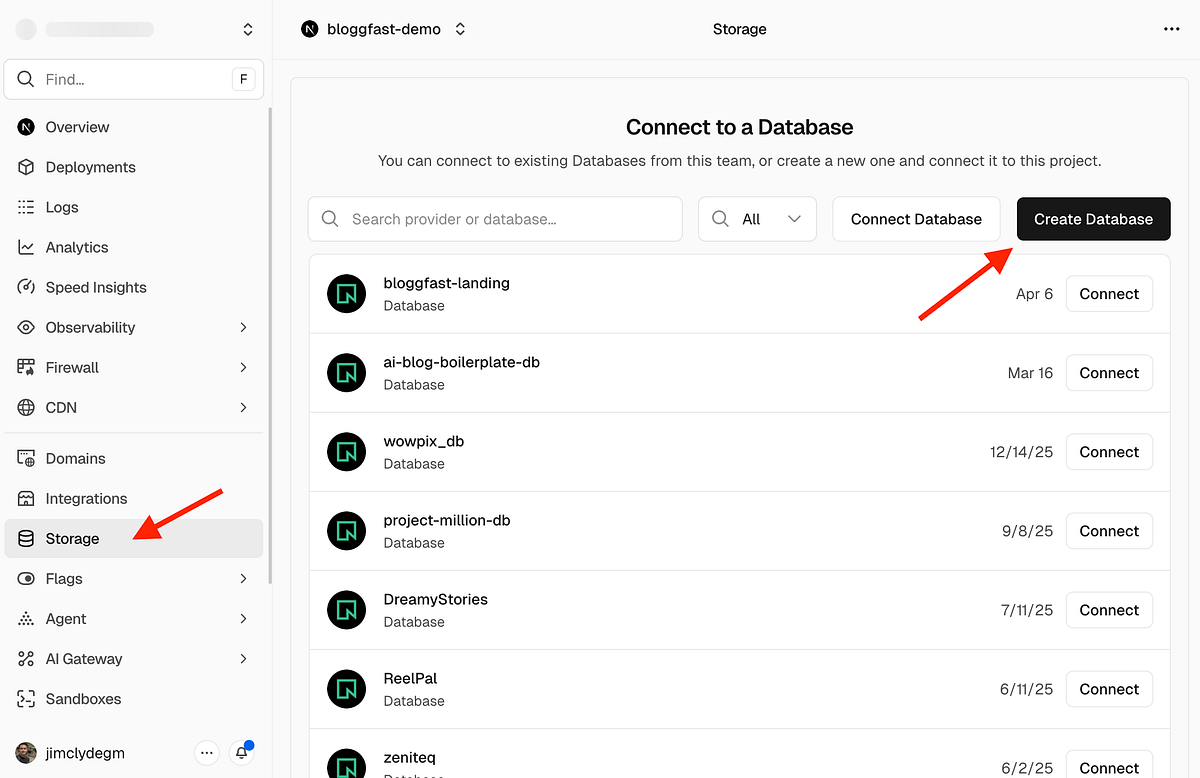The width and height of the screenshot is (1200, 778).
Task: Open notifications bell icon
Action: 241,752
